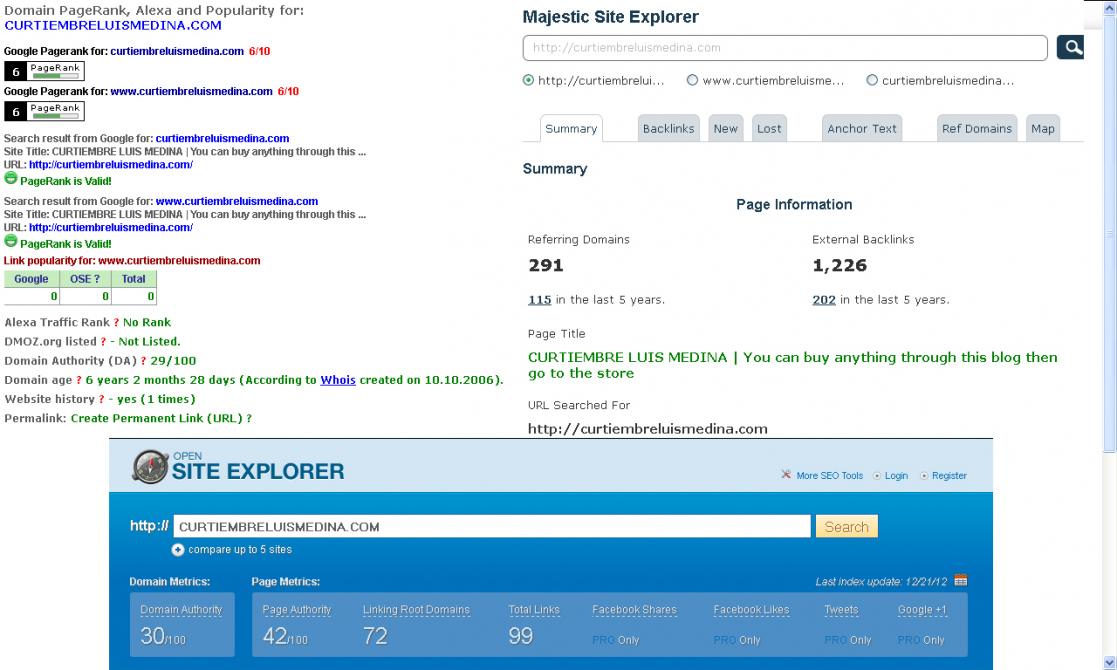This screenshot has width=1117, height=670.
Task: Switch to the Summary tab
Action: click(x=571, y=129)
